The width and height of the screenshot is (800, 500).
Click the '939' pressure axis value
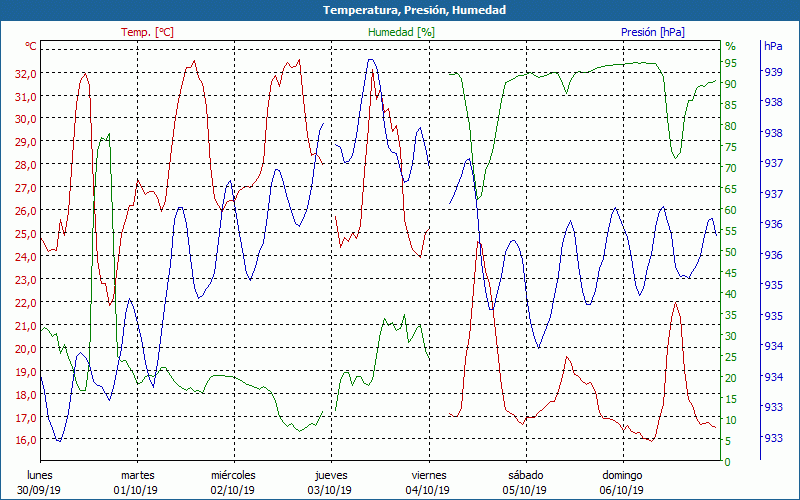[x=773, y=72]
